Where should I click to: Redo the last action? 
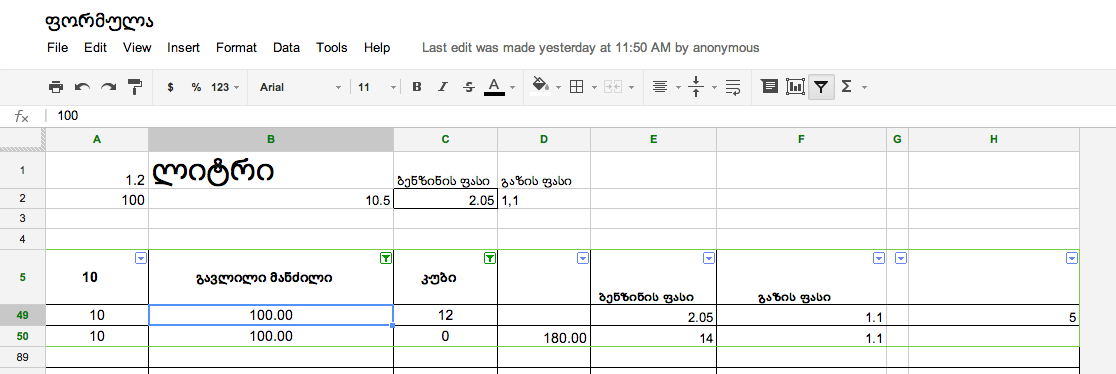tap(108, 87)
